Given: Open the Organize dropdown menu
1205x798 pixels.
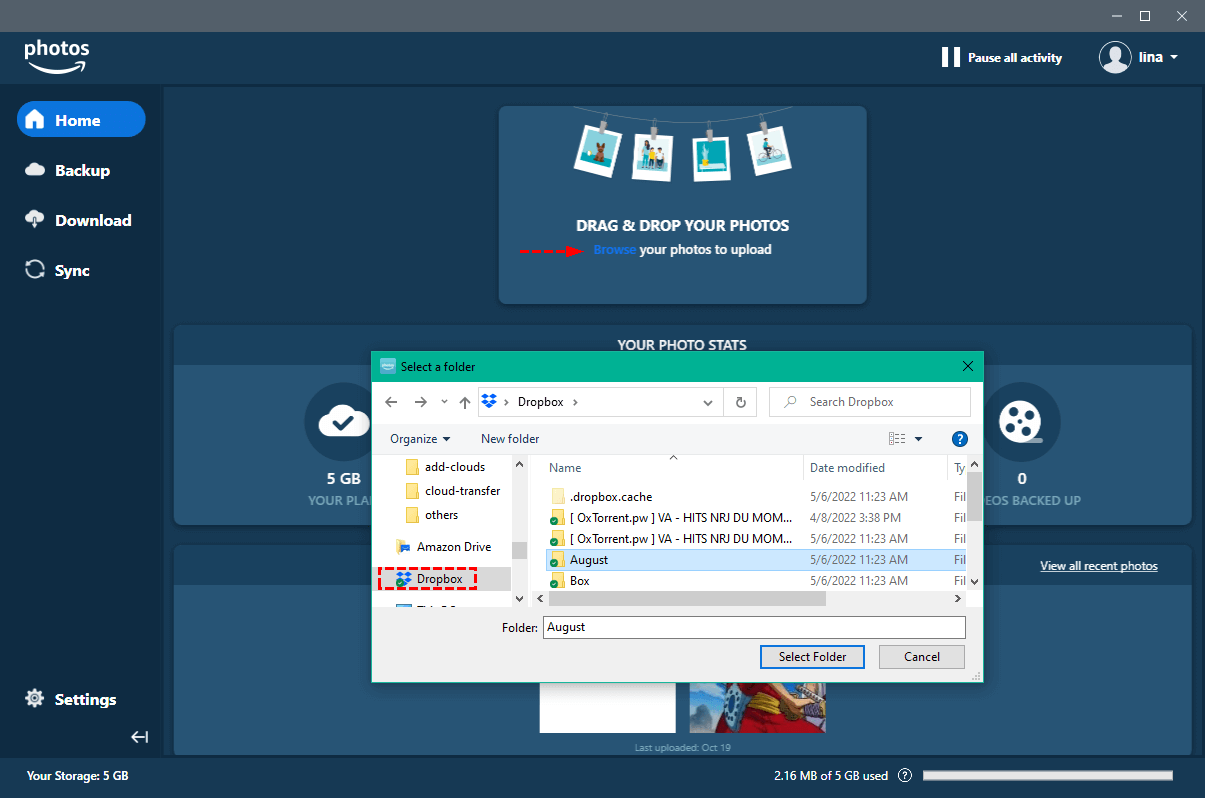Looking at the screenshot, I should (x=420, y=439).
